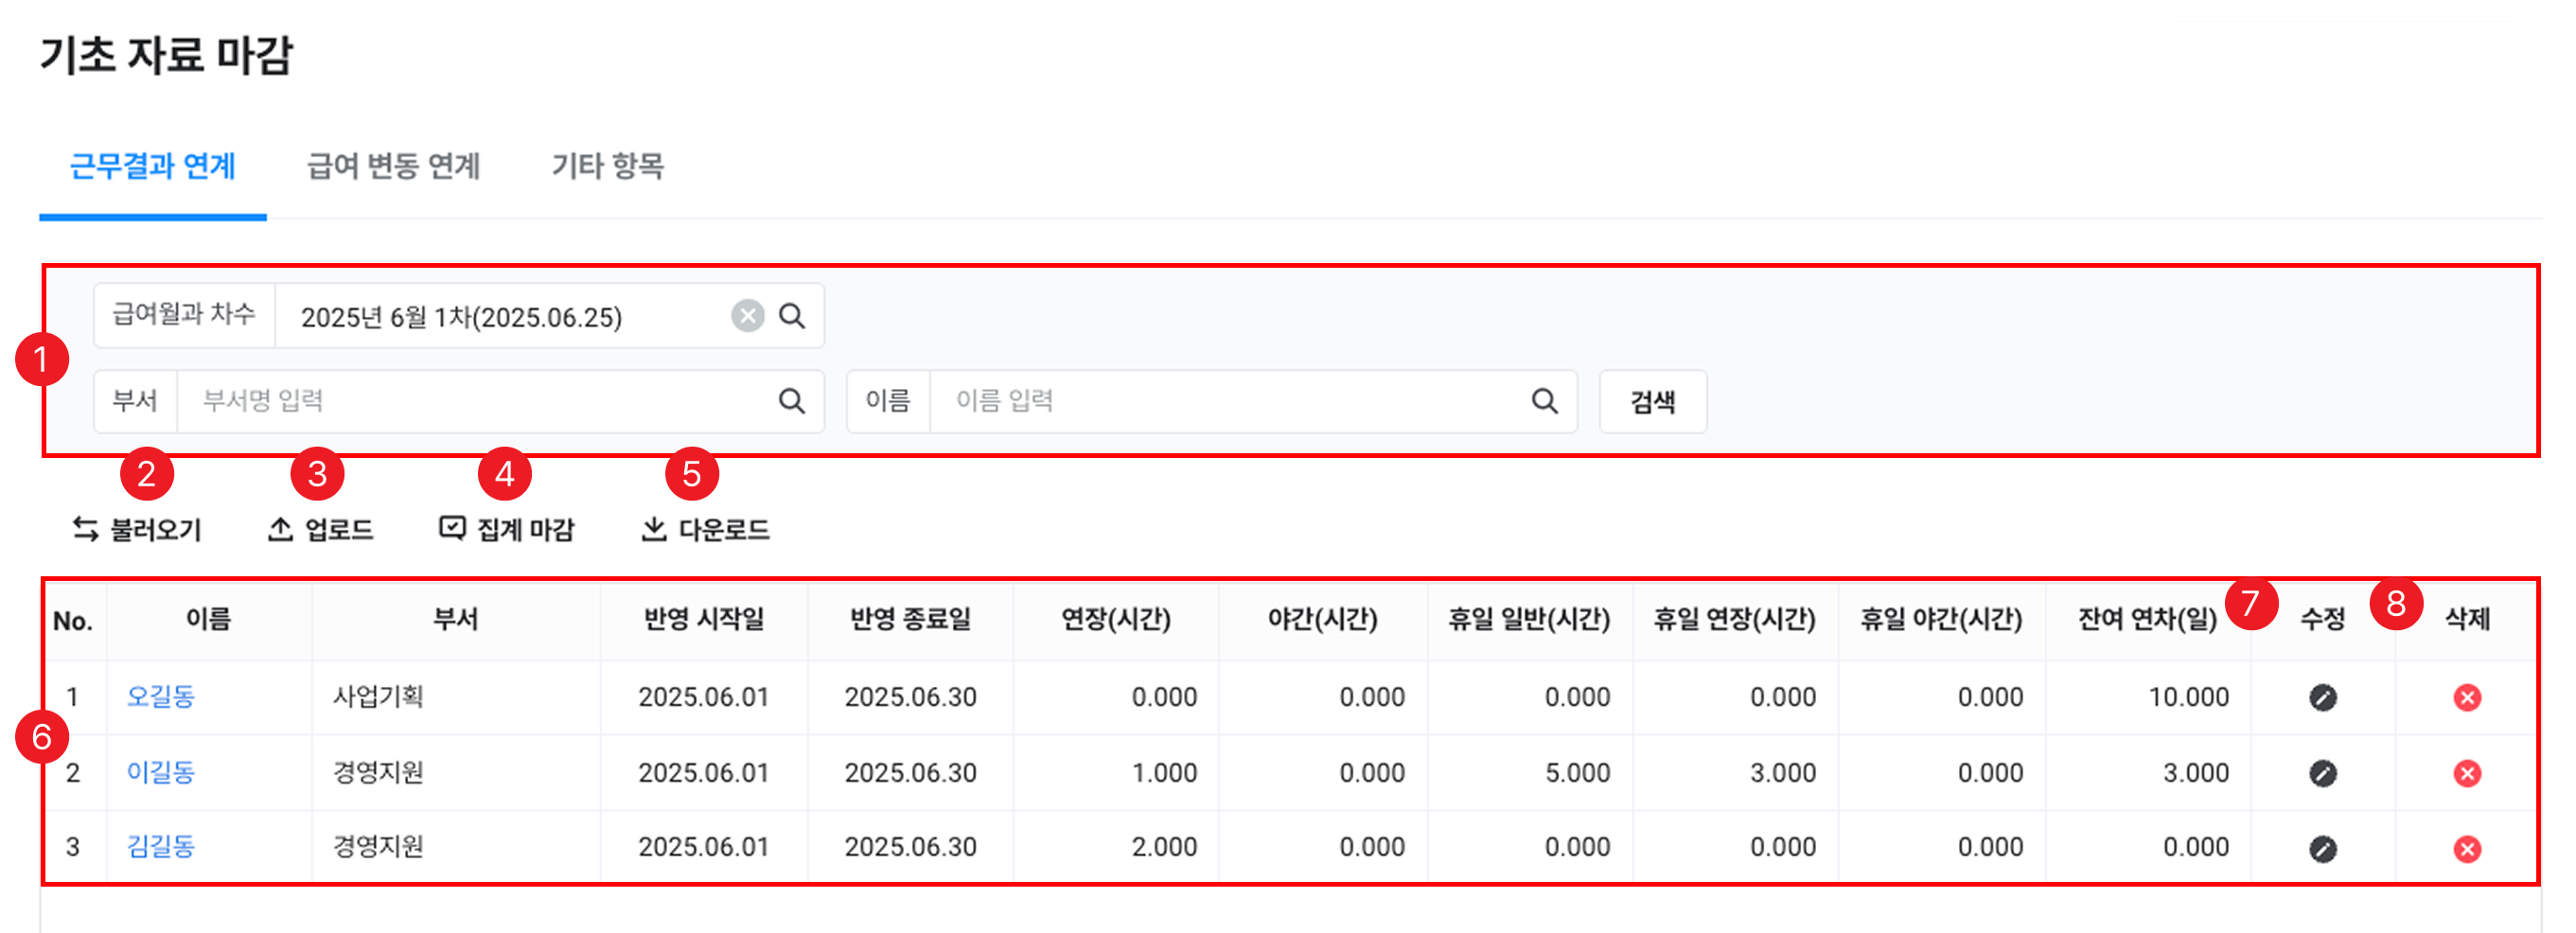Switch to the 급여 변동 연계 tab
Image resolution: width=2576 pixels, height=933 pixels.
(x=393, y=166)
